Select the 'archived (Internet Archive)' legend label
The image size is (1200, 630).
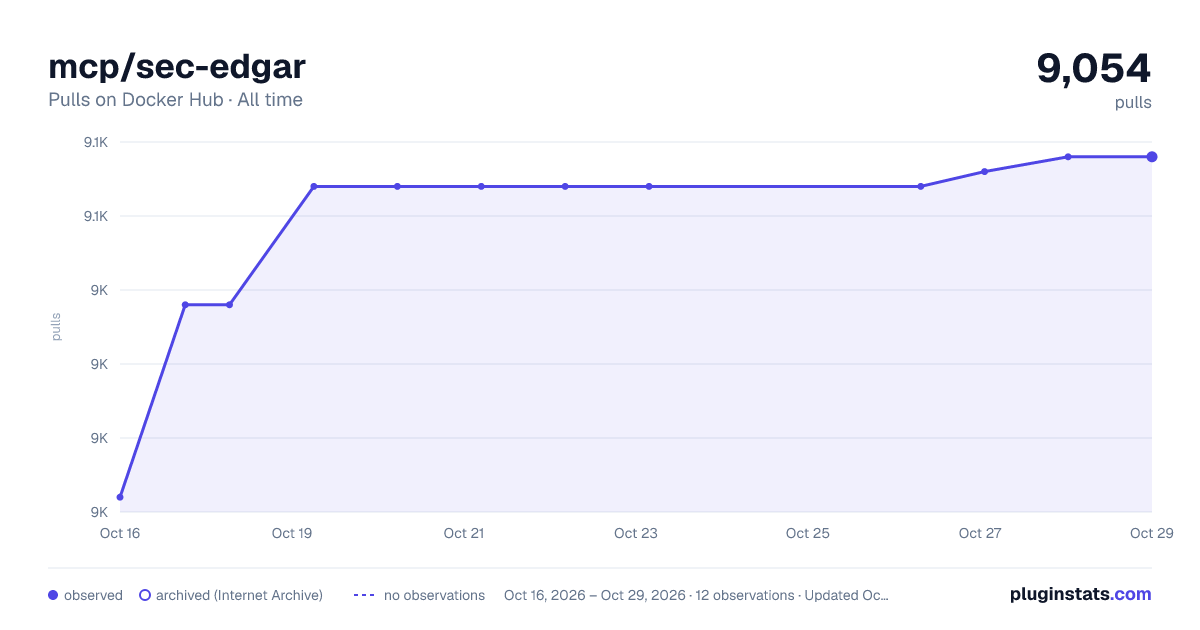tap(239, 595)
